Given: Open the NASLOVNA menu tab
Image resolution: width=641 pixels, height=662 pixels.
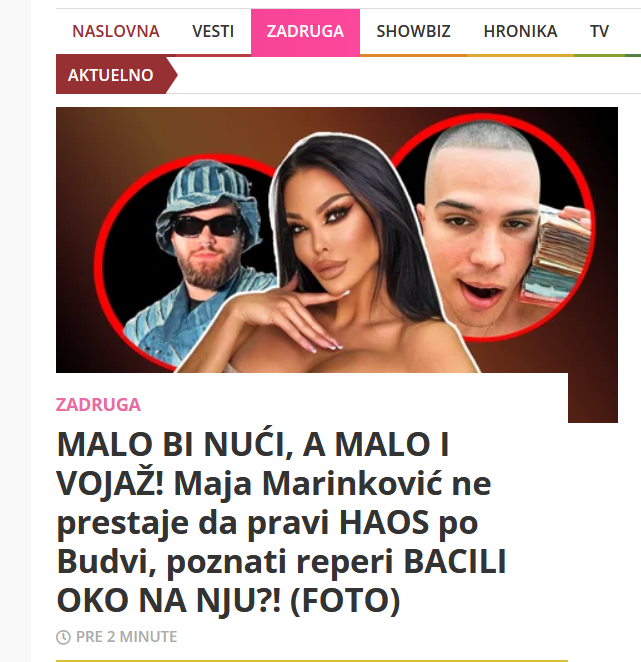Looking at the screenshot, I should click(x=116, y=31).
